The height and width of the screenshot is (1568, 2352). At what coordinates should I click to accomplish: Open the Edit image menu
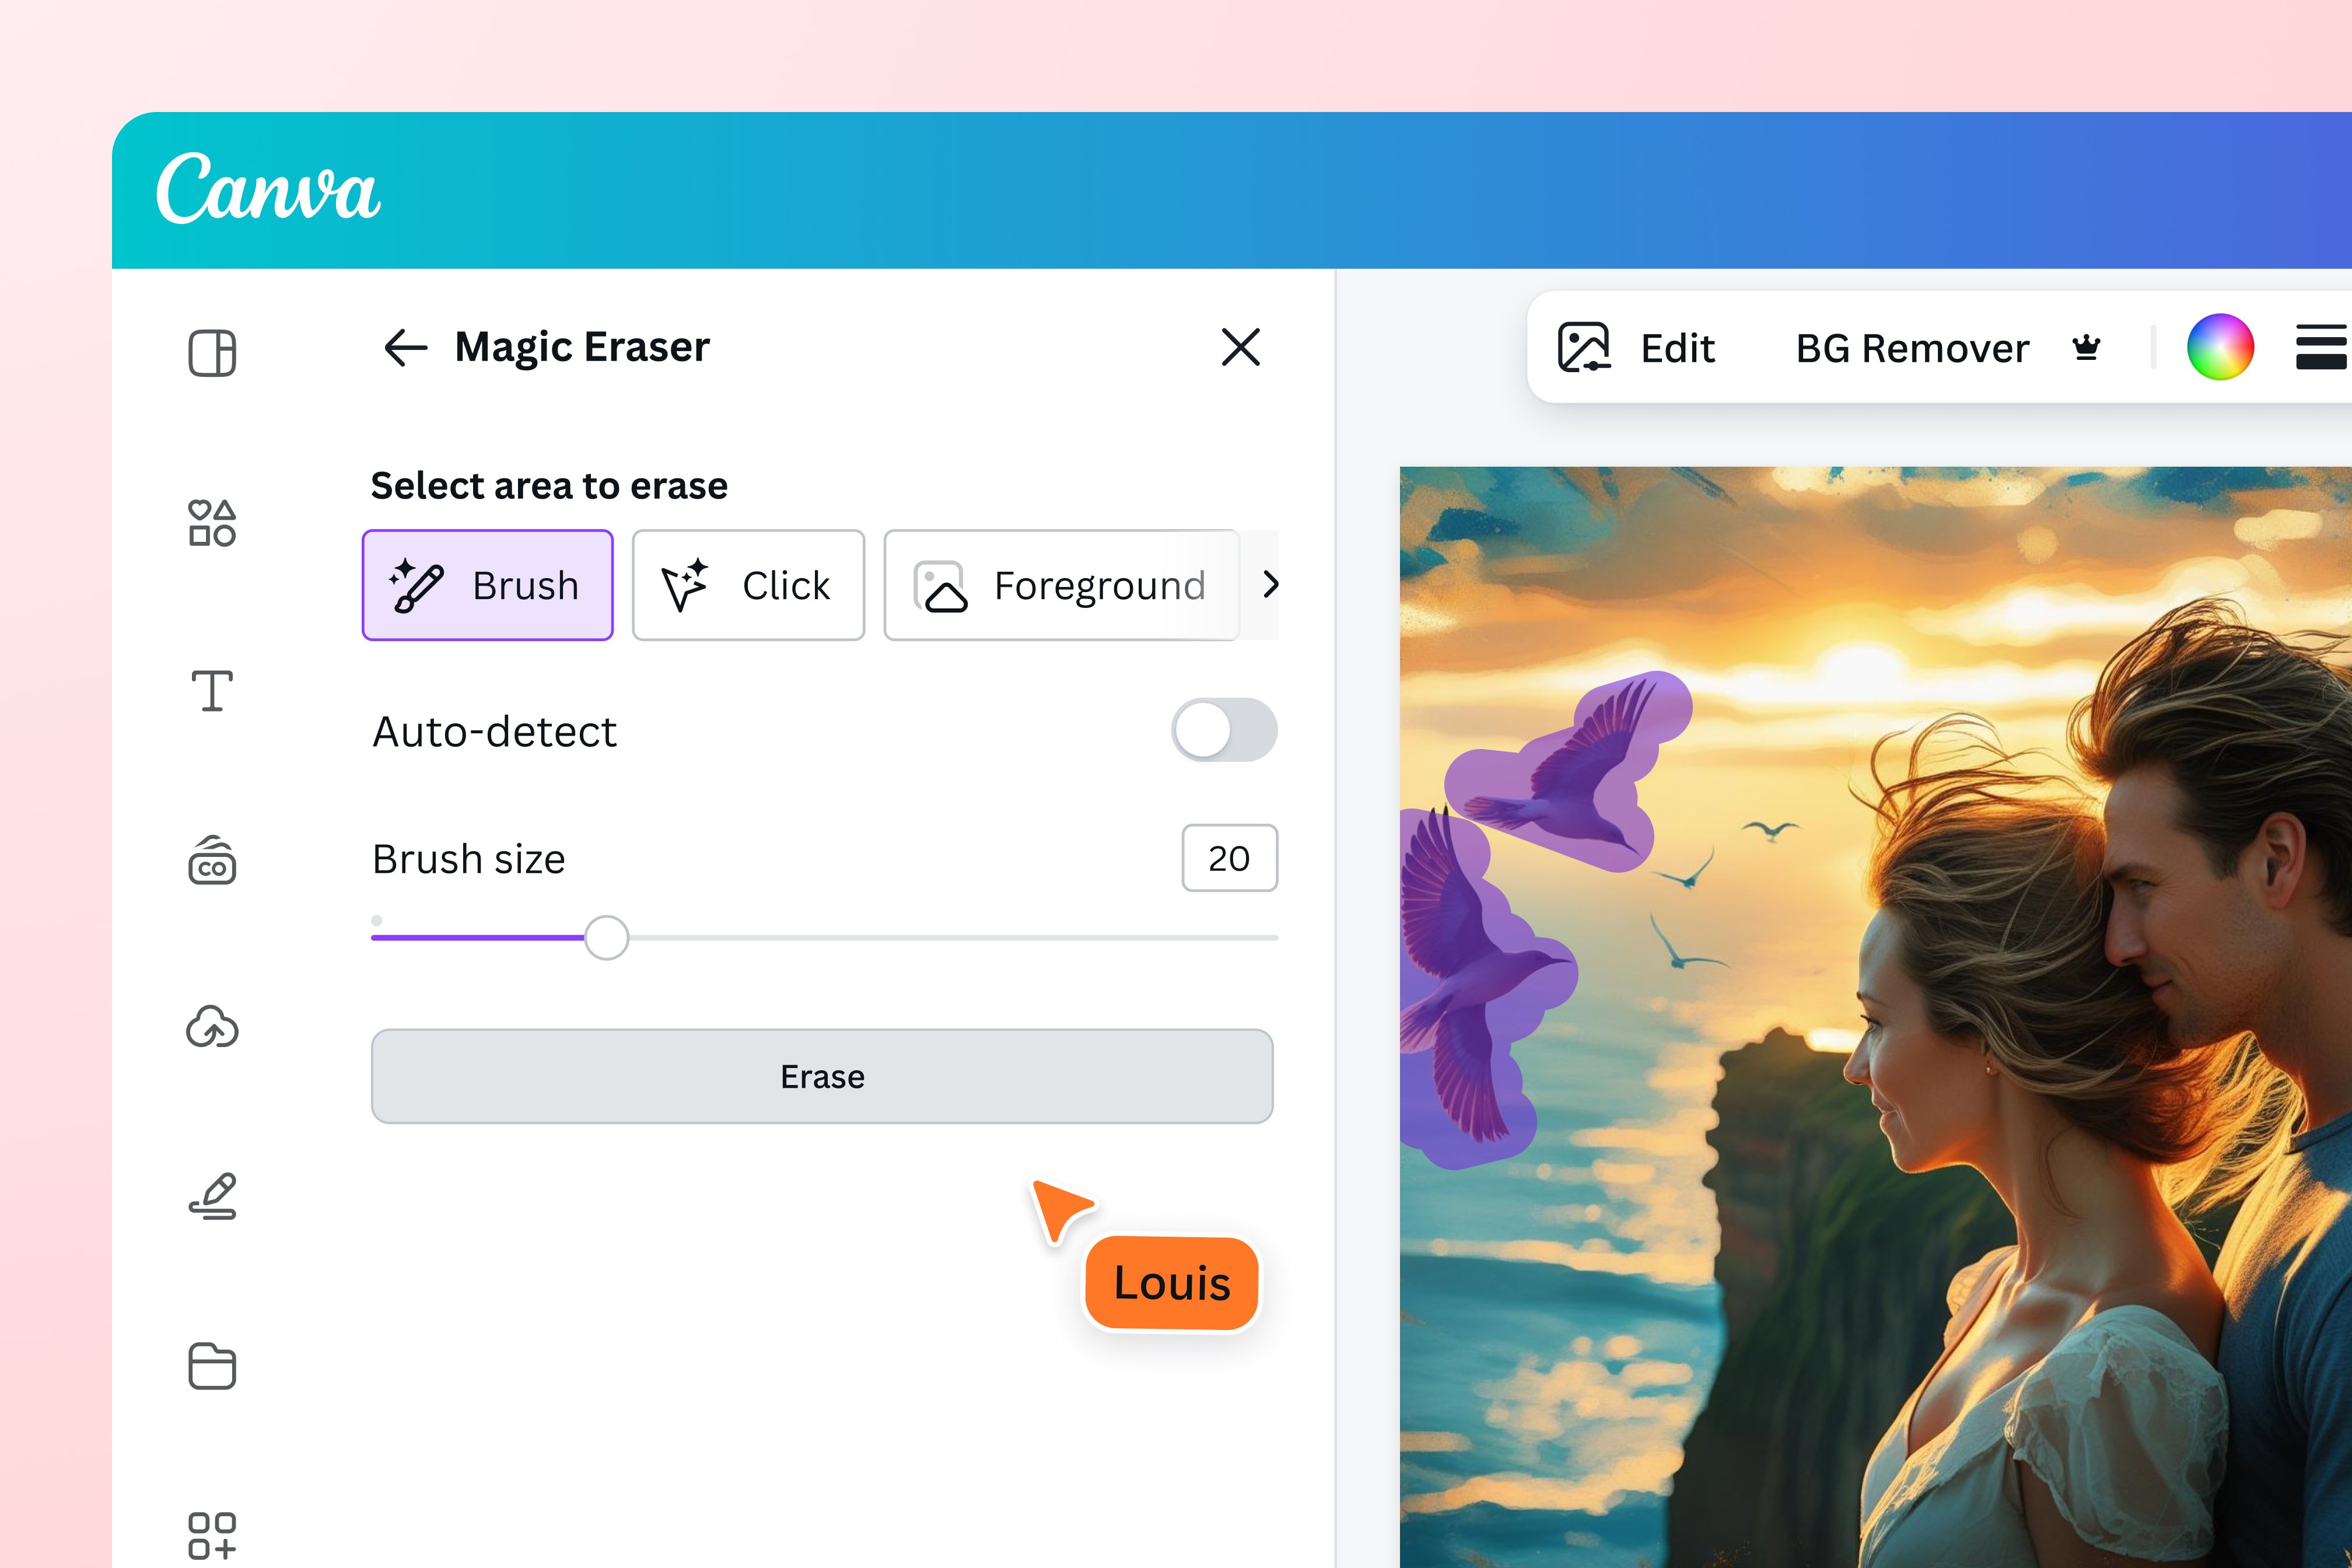click(x=1637, y=348)
